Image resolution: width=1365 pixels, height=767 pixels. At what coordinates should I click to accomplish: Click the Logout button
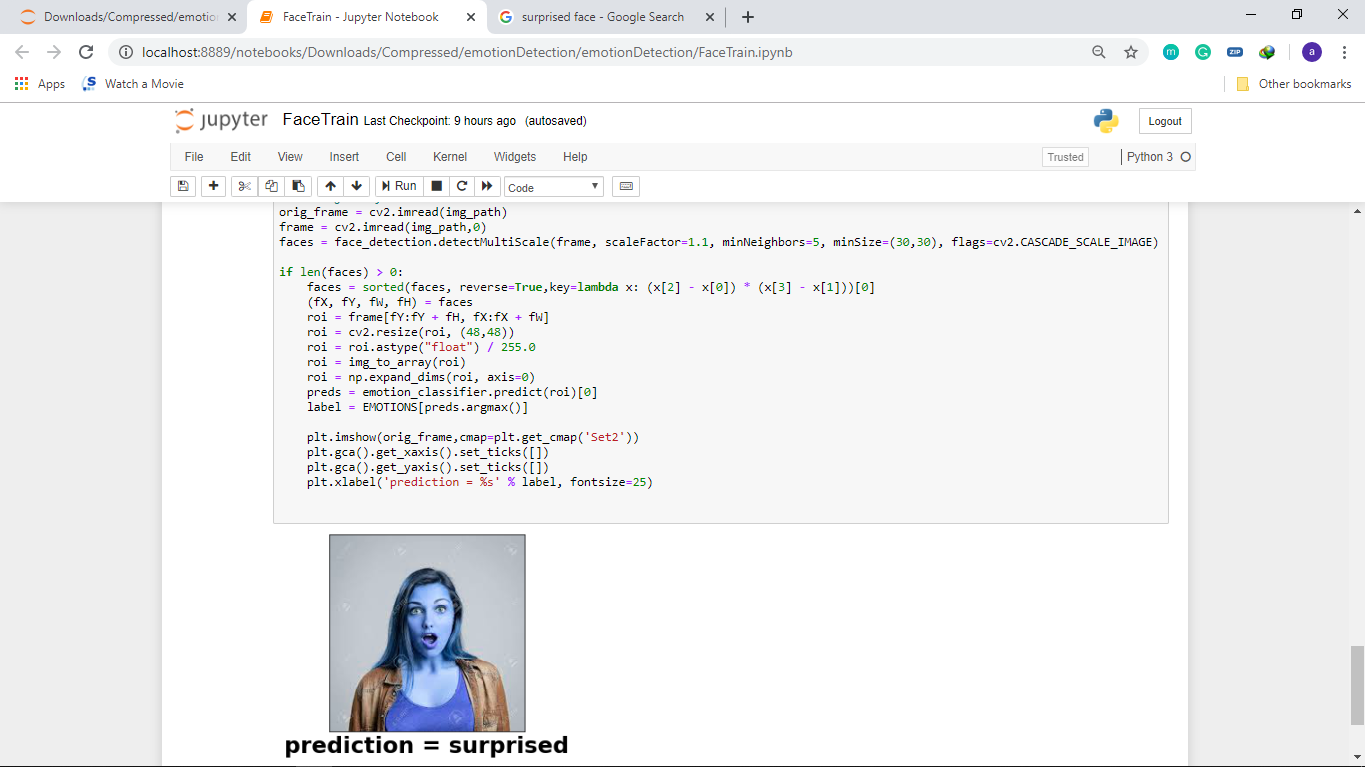[1165, 121]
